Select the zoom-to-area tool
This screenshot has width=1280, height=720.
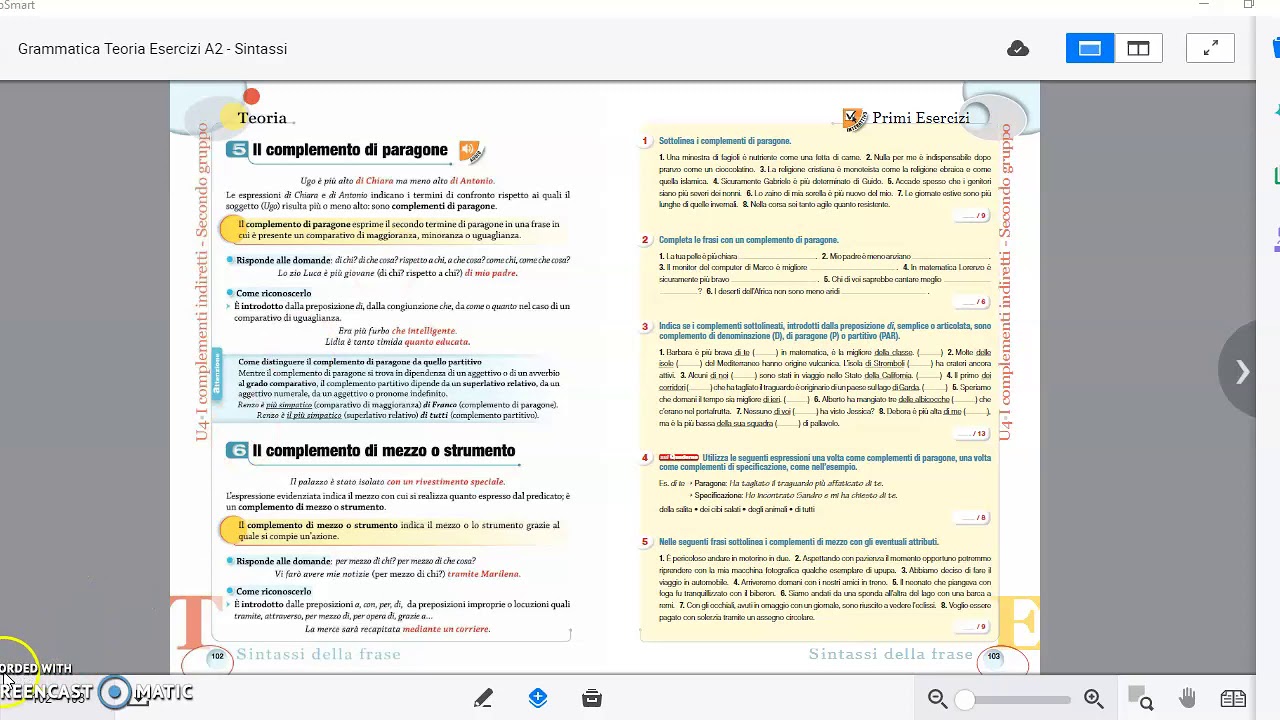coord(1140,698)
